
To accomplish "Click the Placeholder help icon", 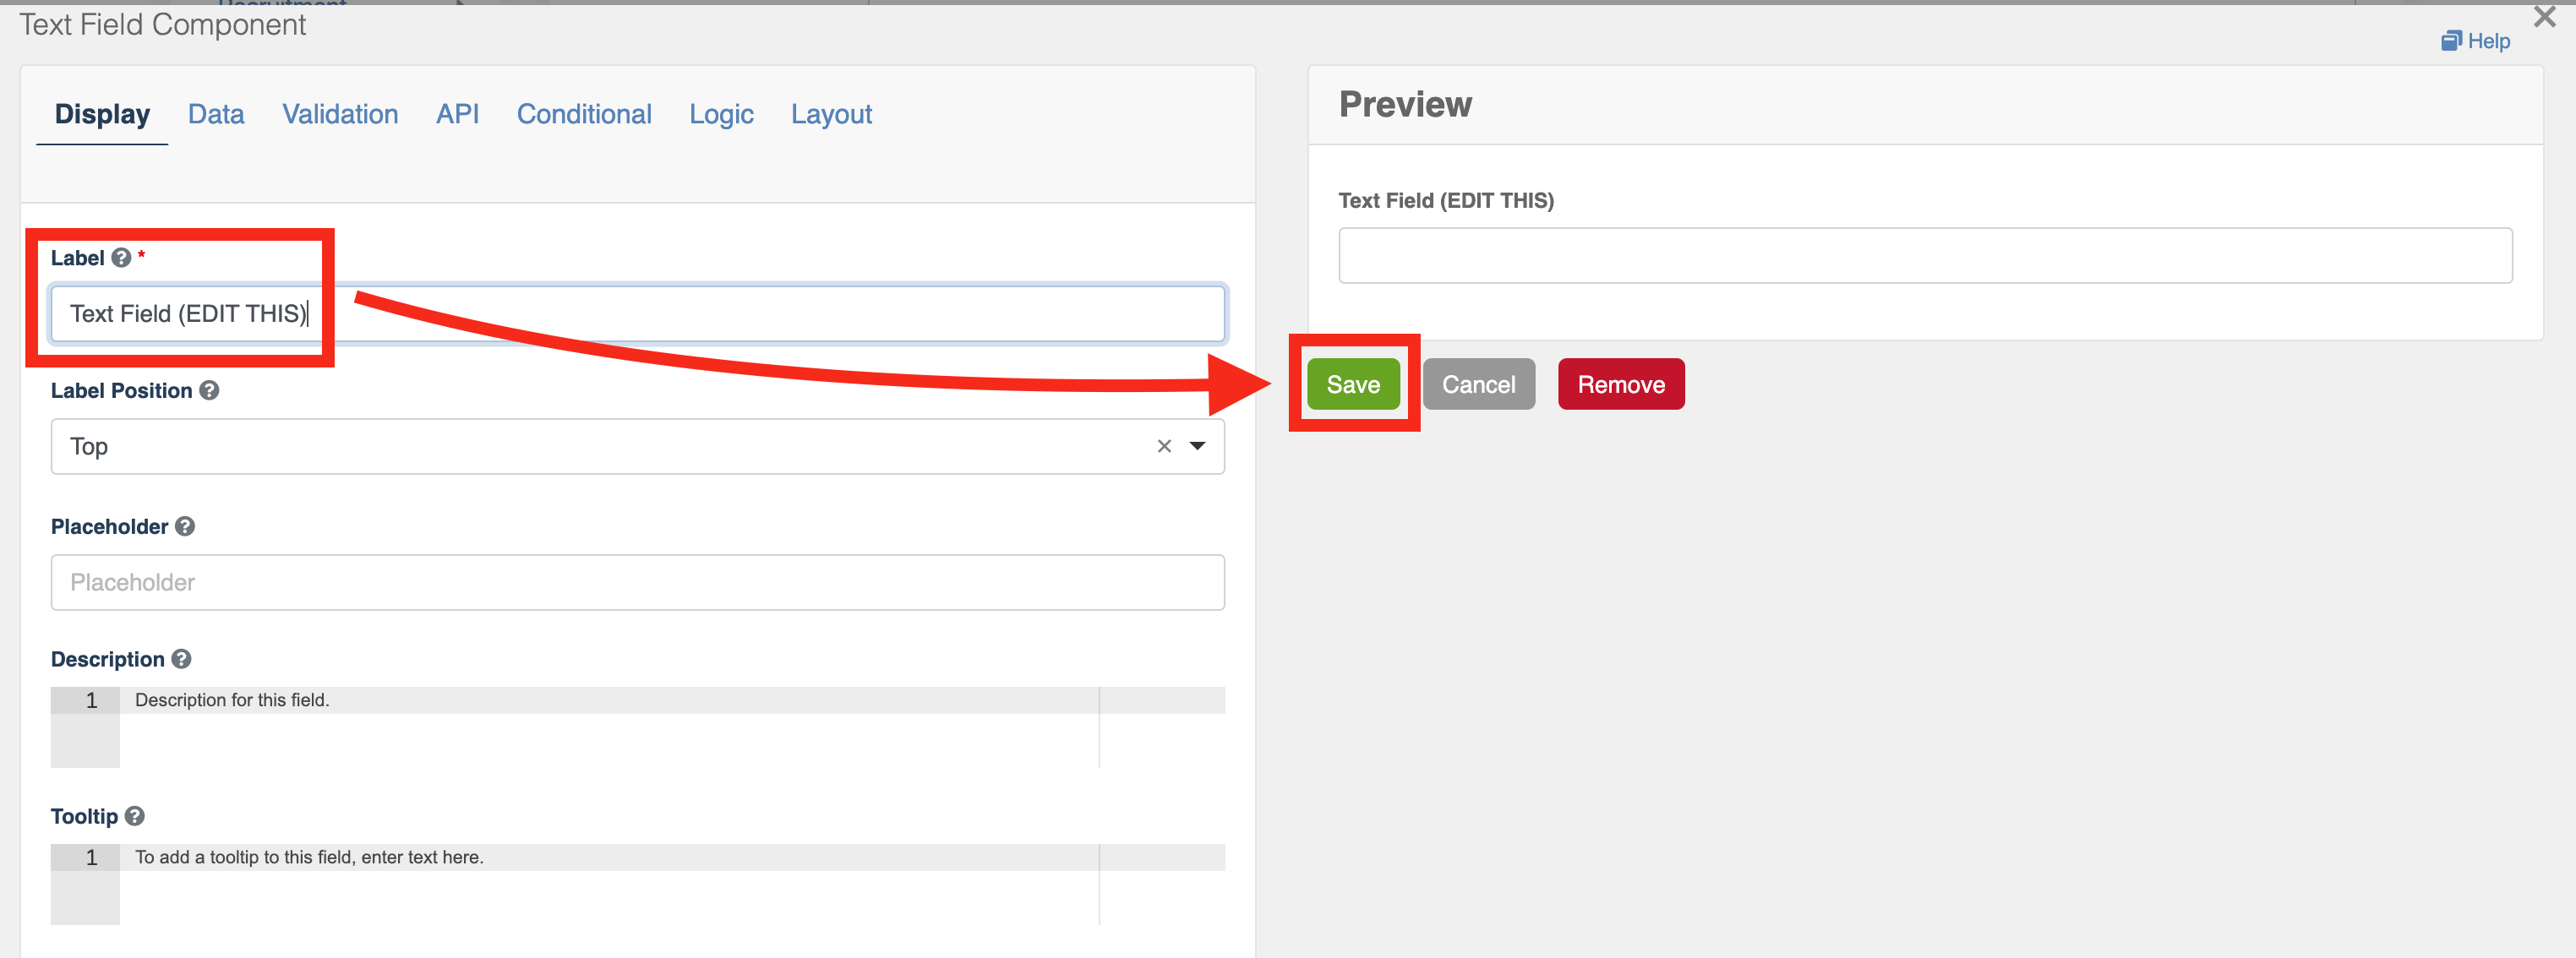I will click(x=185, y=527).
